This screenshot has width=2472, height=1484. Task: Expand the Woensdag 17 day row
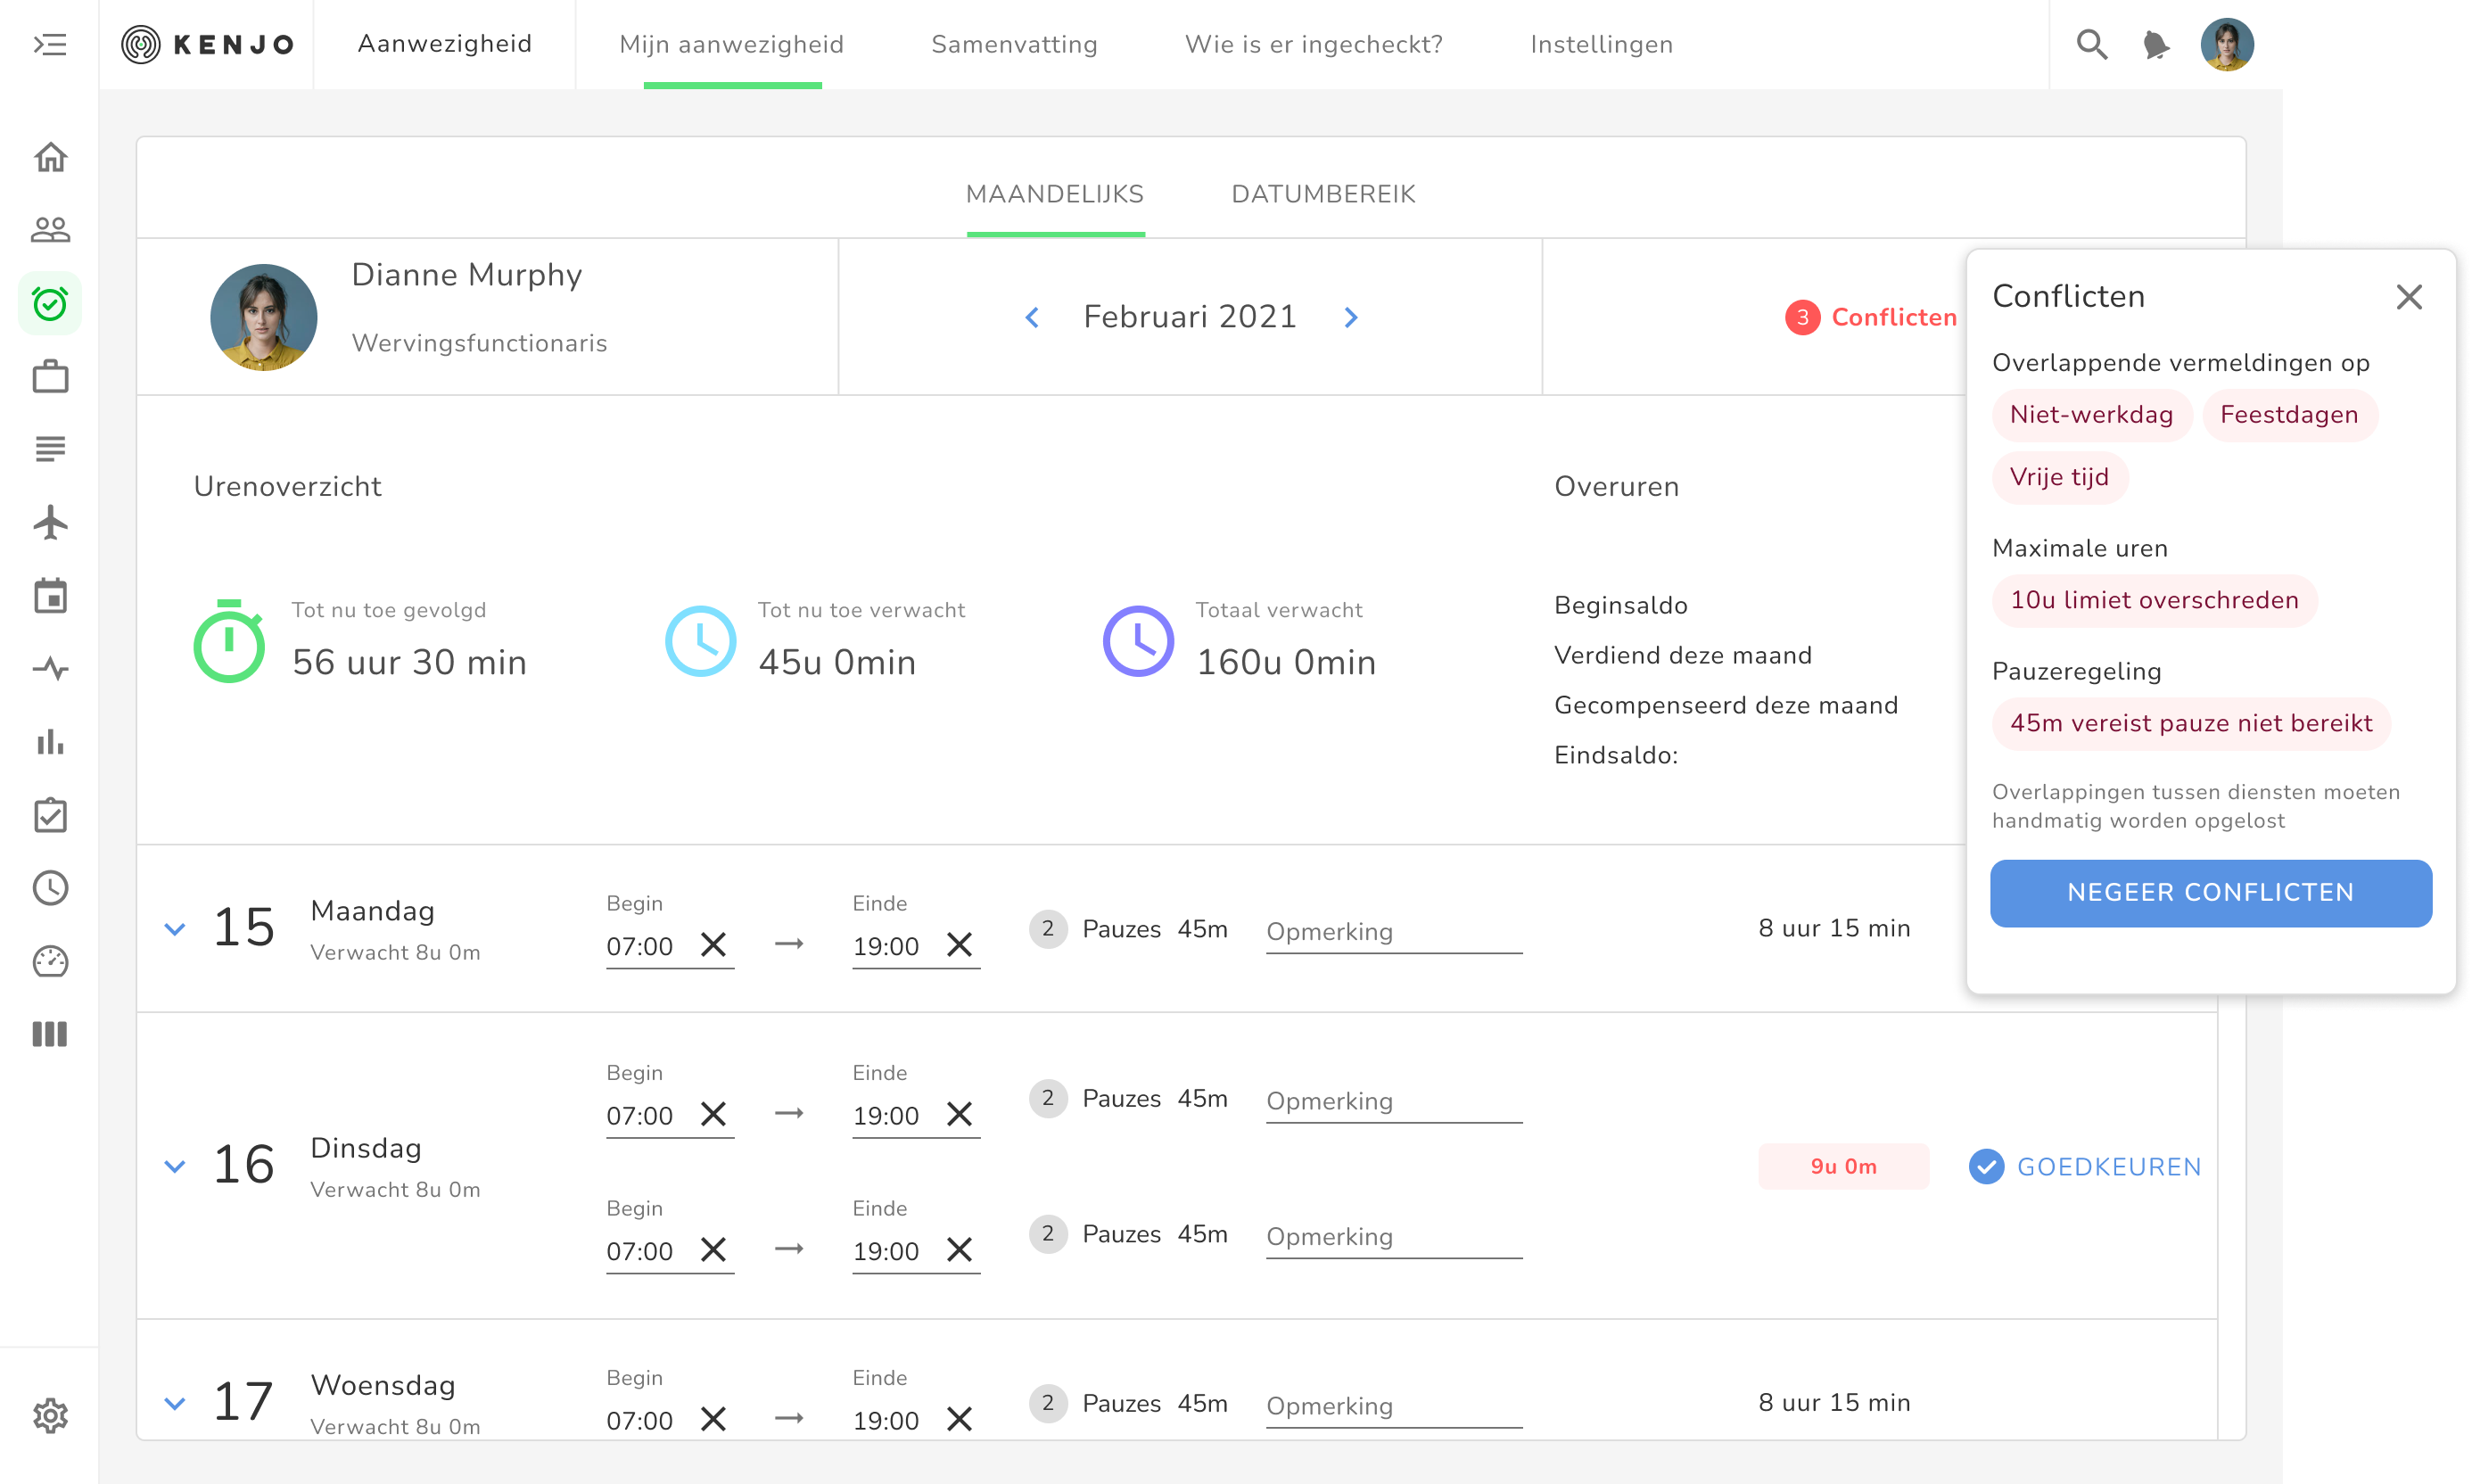coord(175,1403)
